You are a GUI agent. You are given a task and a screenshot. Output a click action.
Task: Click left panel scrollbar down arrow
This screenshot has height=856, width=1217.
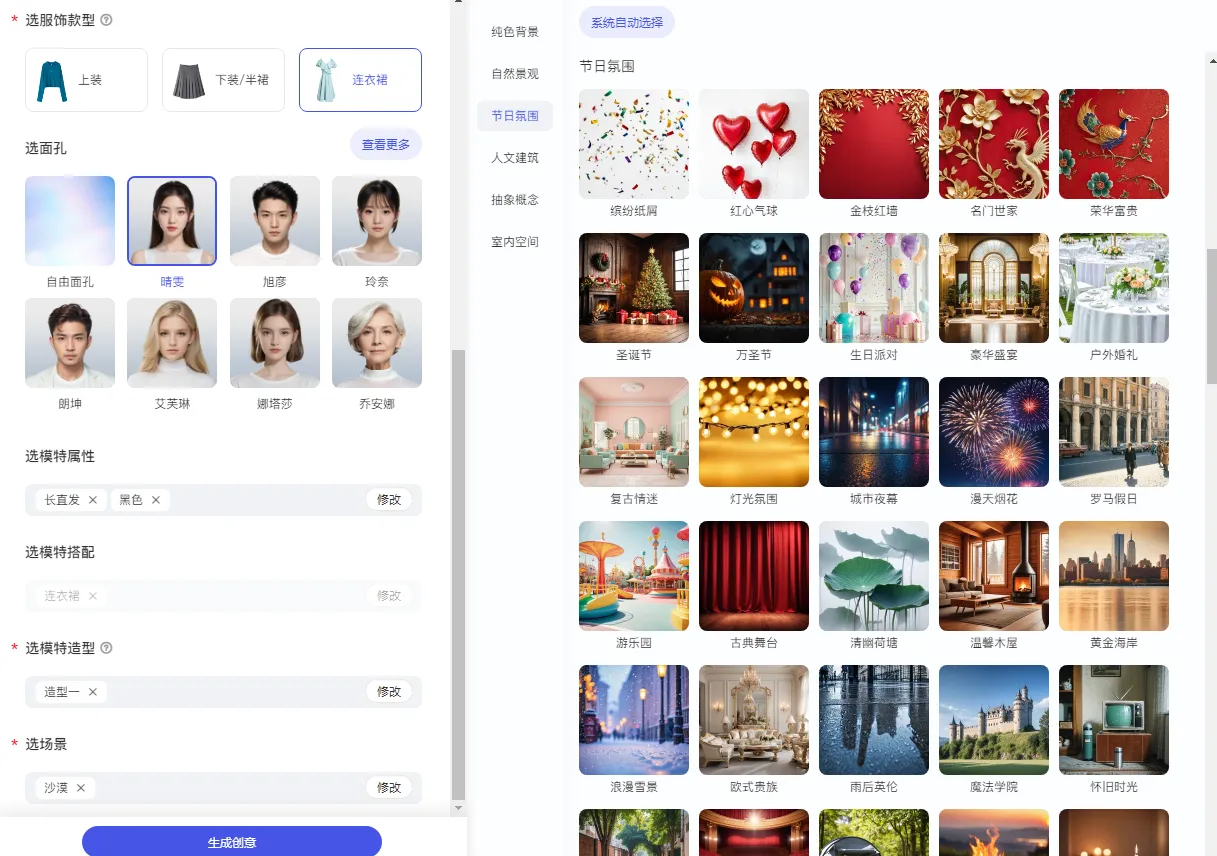point(459,808)
